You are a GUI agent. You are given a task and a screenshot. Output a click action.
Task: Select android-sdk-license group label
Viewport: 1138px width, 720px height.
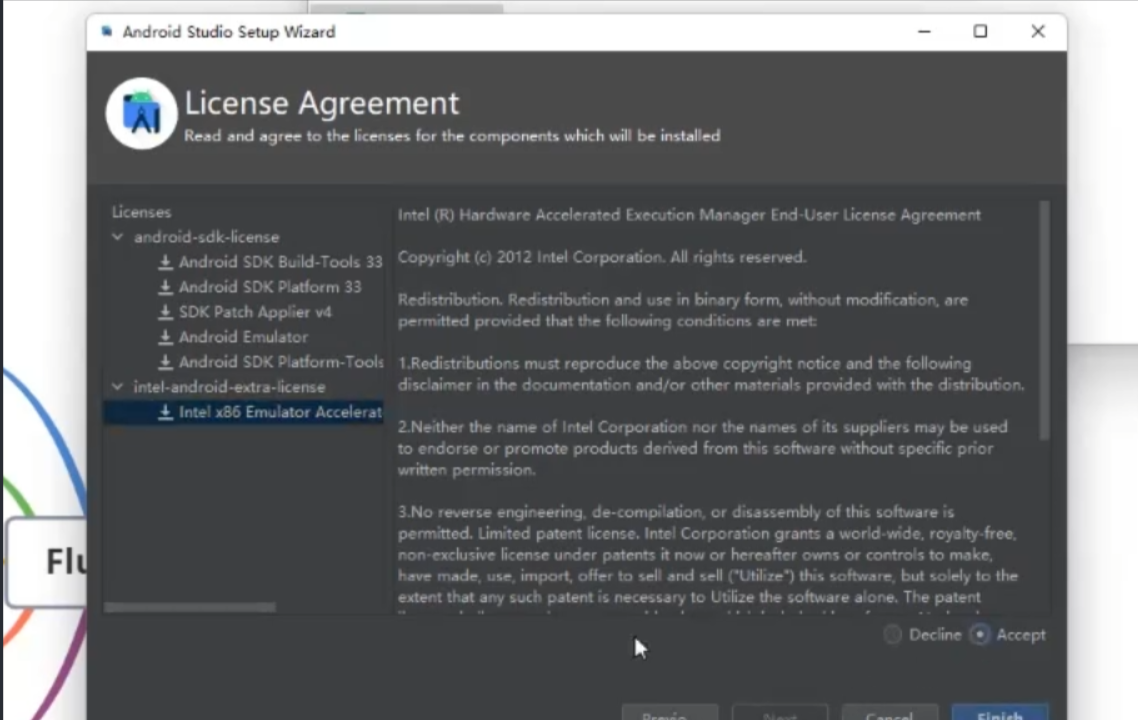[x=206, y=237]
